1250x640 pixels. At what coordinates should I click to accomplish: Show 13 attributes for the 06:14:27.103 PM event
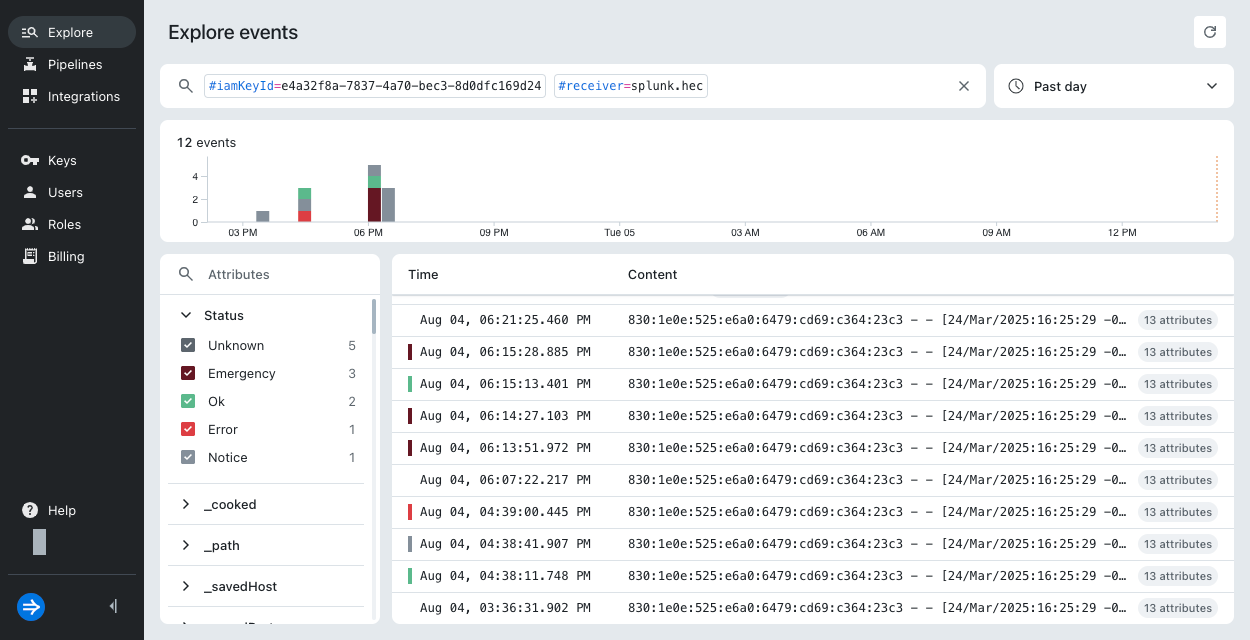pos(1177,416)
